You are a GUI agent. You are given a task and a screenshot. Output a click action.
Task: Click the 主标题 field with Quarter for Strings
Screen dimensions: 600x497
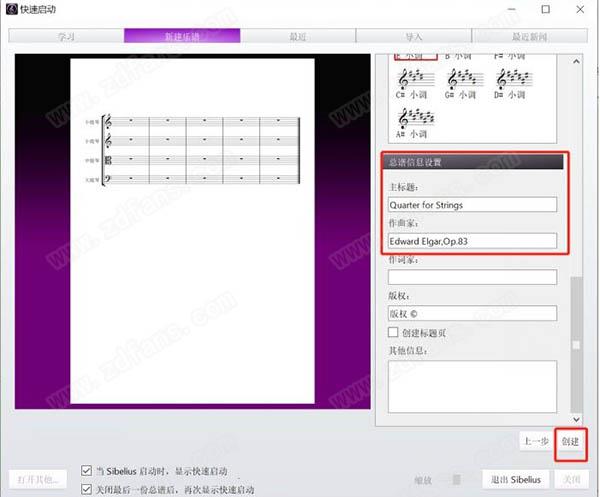(472, 205)
